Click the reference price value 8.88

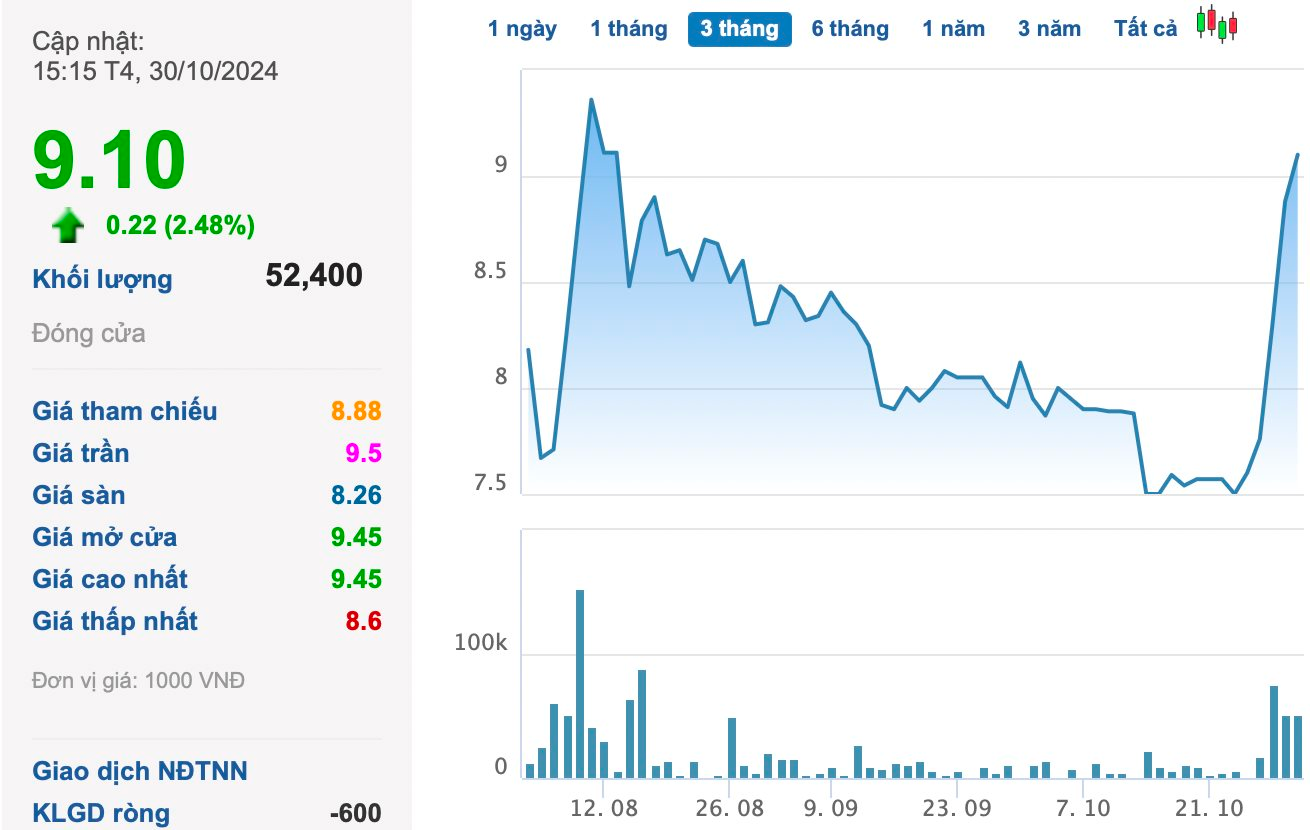356,411
